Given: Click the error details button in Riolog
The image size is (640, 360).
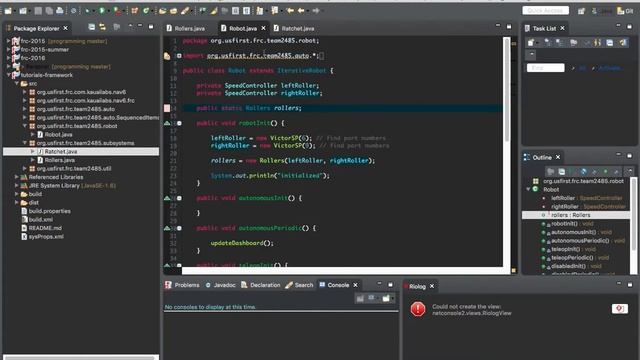Looking at the screenshot, I should click(x=620, y=309).
